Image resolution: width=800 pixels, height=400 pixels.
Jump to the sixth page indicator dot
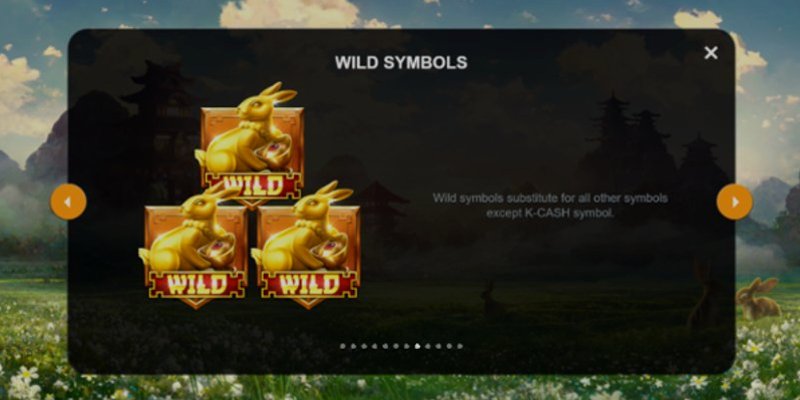coord(396,346)
